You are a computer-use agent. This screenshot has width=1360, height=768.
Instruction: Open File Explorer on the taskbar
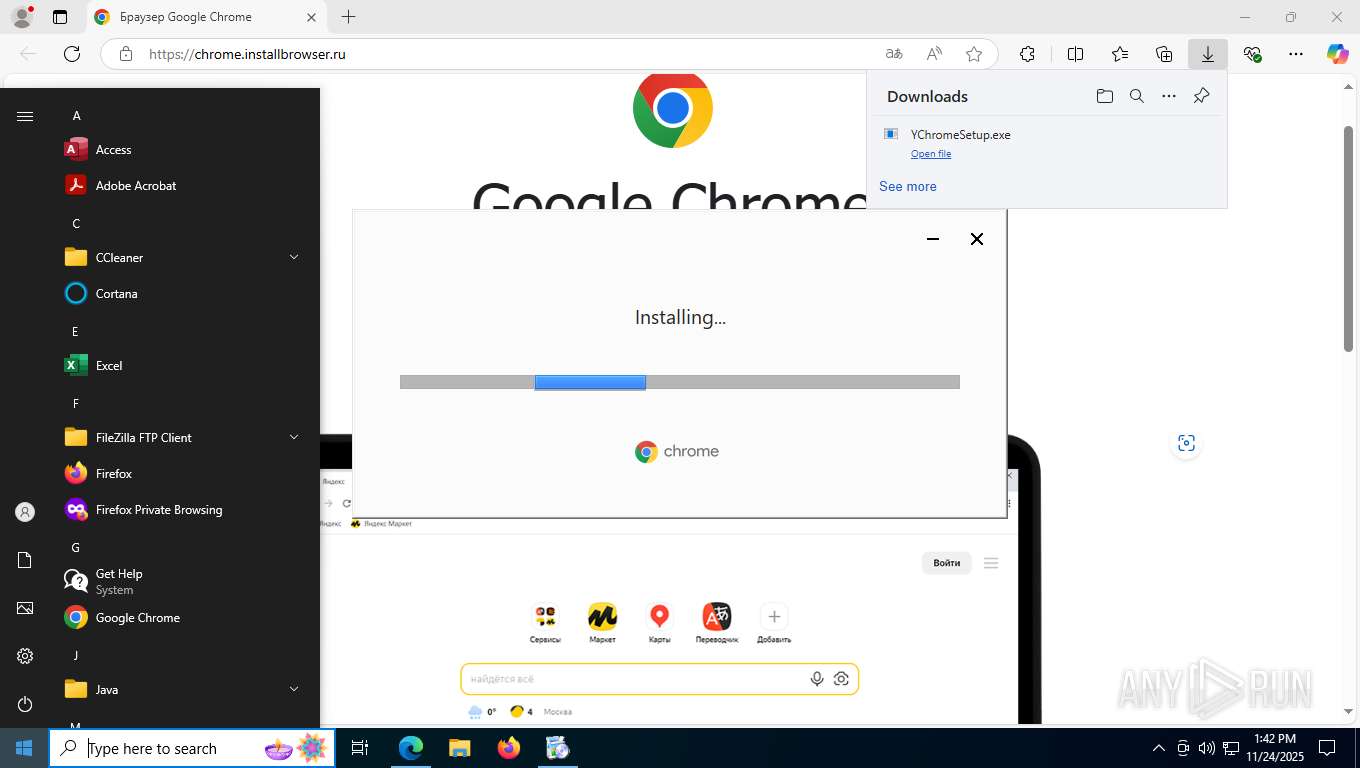[459, 748]
